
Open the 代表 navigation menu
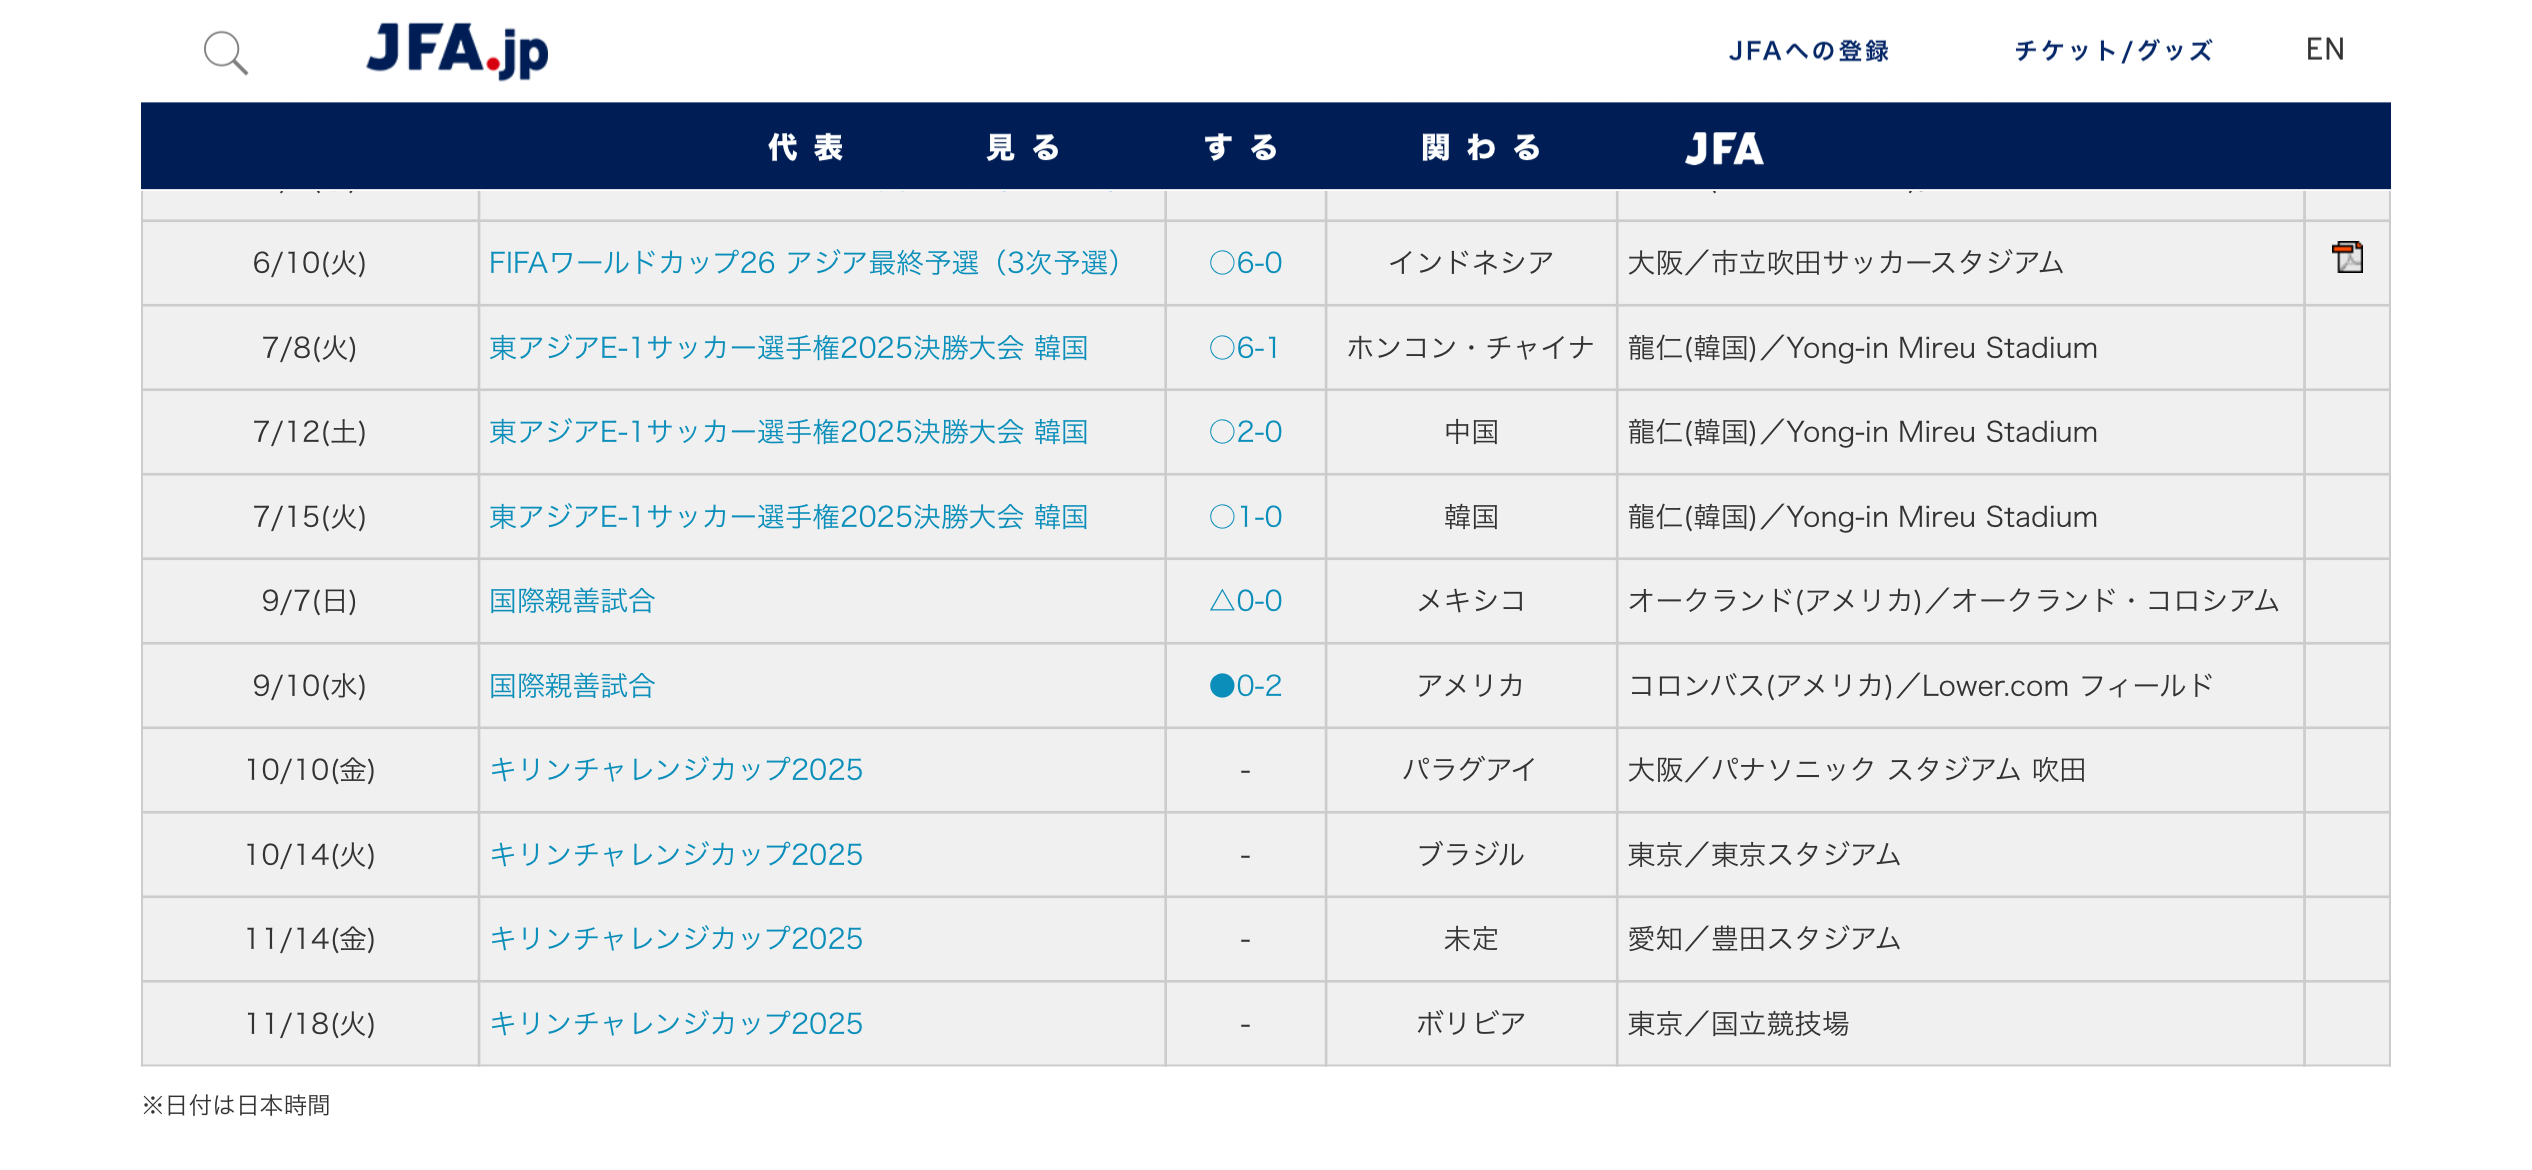pos(806,148)
